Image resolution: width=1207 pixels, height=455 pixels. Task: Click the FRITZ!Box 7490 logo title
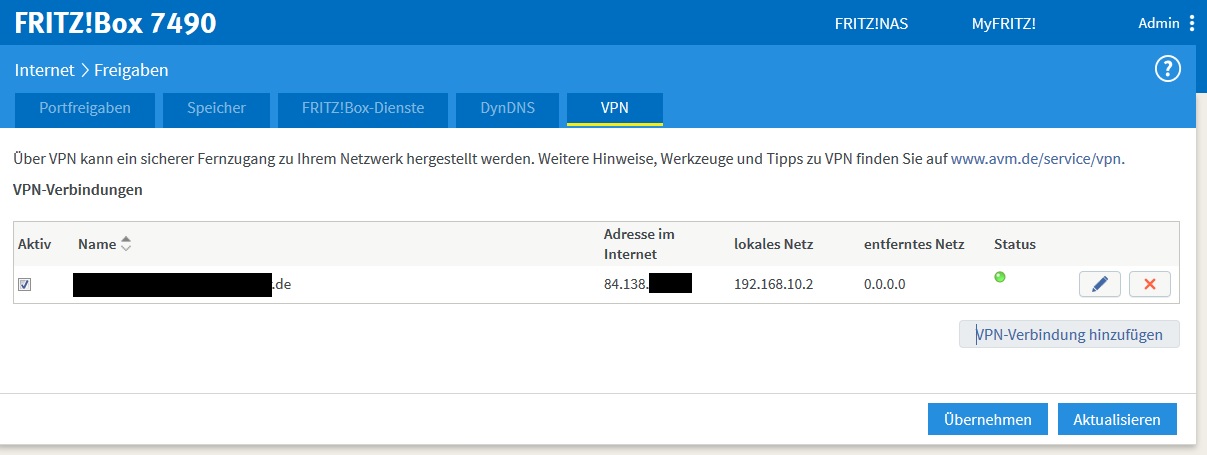115,22
